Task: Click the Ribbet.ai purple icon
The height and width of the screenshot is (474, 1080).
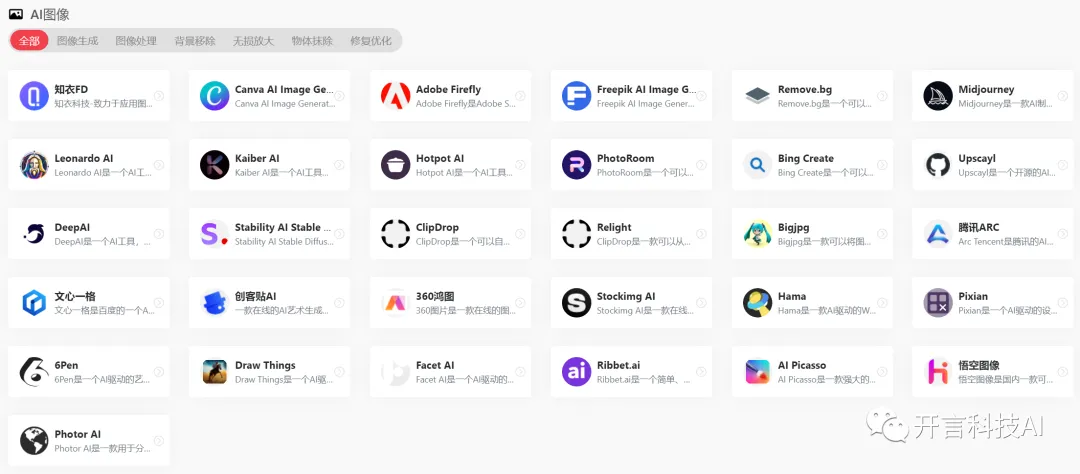Action: coord(577,371)
